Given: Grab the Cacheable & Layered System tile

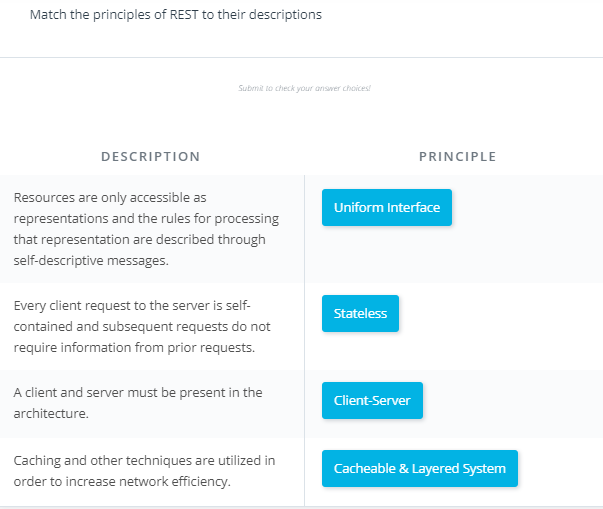Looking at the screenshot, I should coord(420,468).
